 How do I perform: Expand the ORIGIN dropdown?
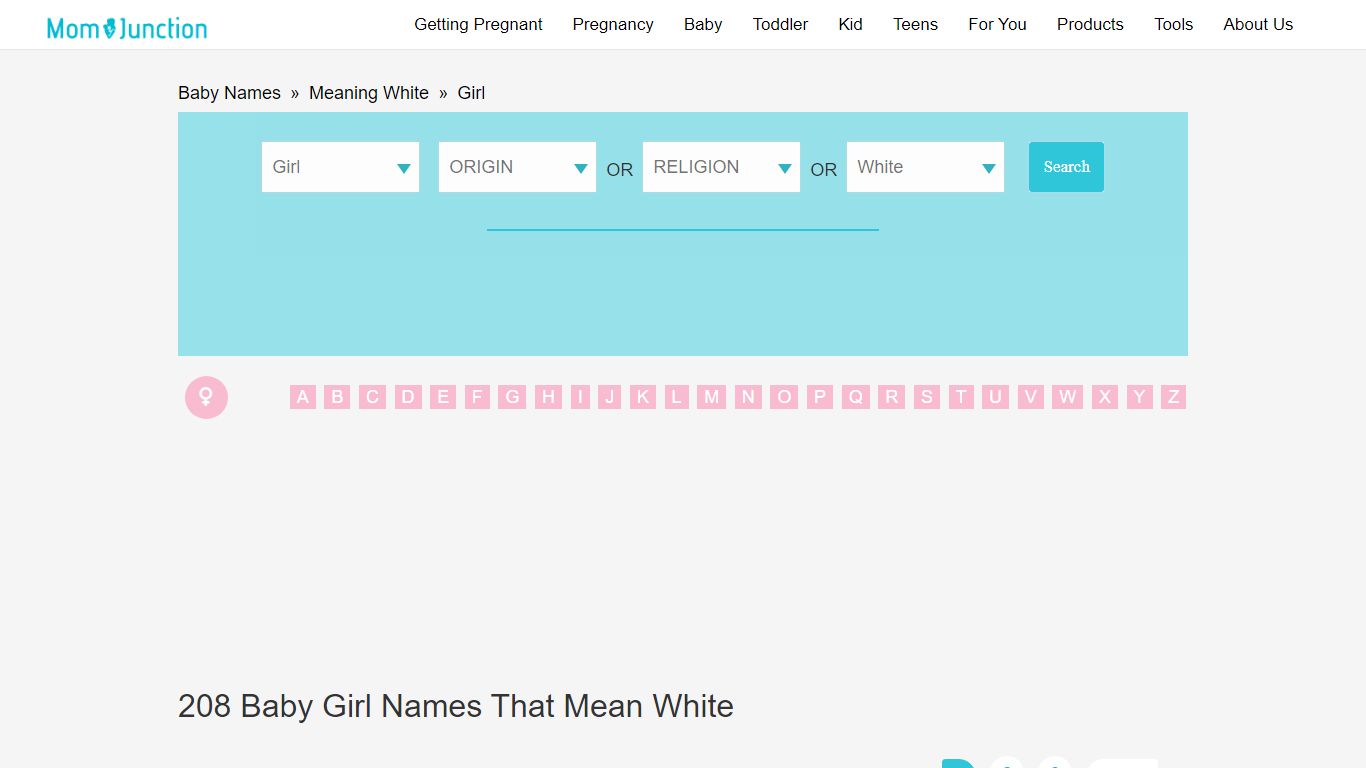[517, 167]
